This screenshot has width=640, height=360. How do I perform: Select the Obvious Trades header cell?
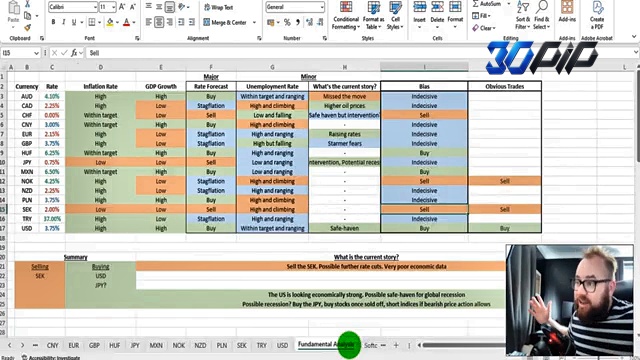tap(504, 86)
